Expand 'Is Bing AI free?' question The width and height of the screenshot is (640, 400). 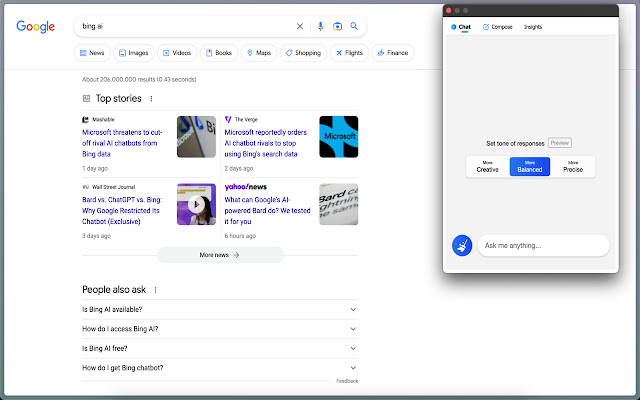[x=220, y=349]
